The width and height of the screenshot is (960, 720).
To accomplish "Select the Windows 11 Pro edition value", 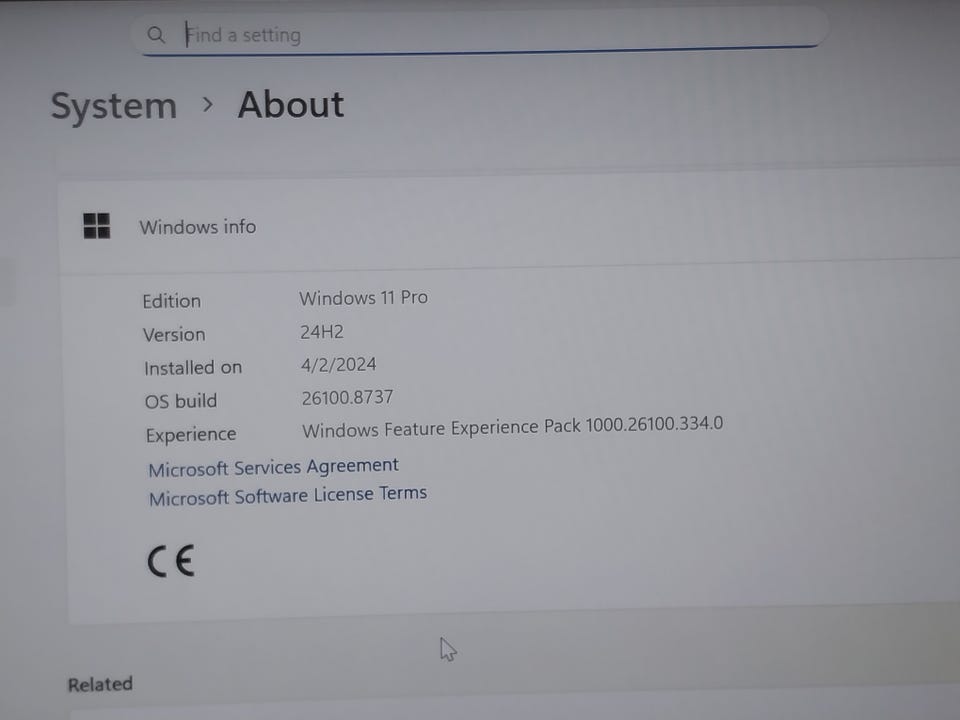I will coord(363,298).
